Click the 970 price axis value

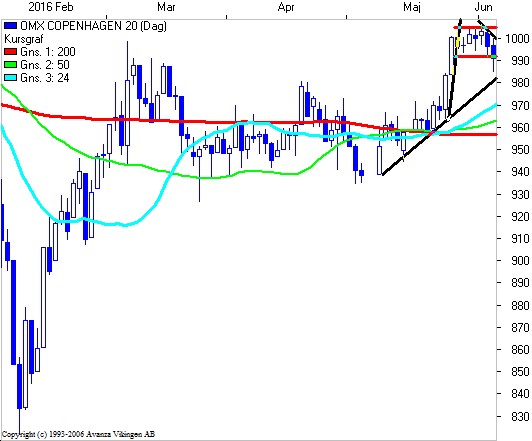[520, 106]
